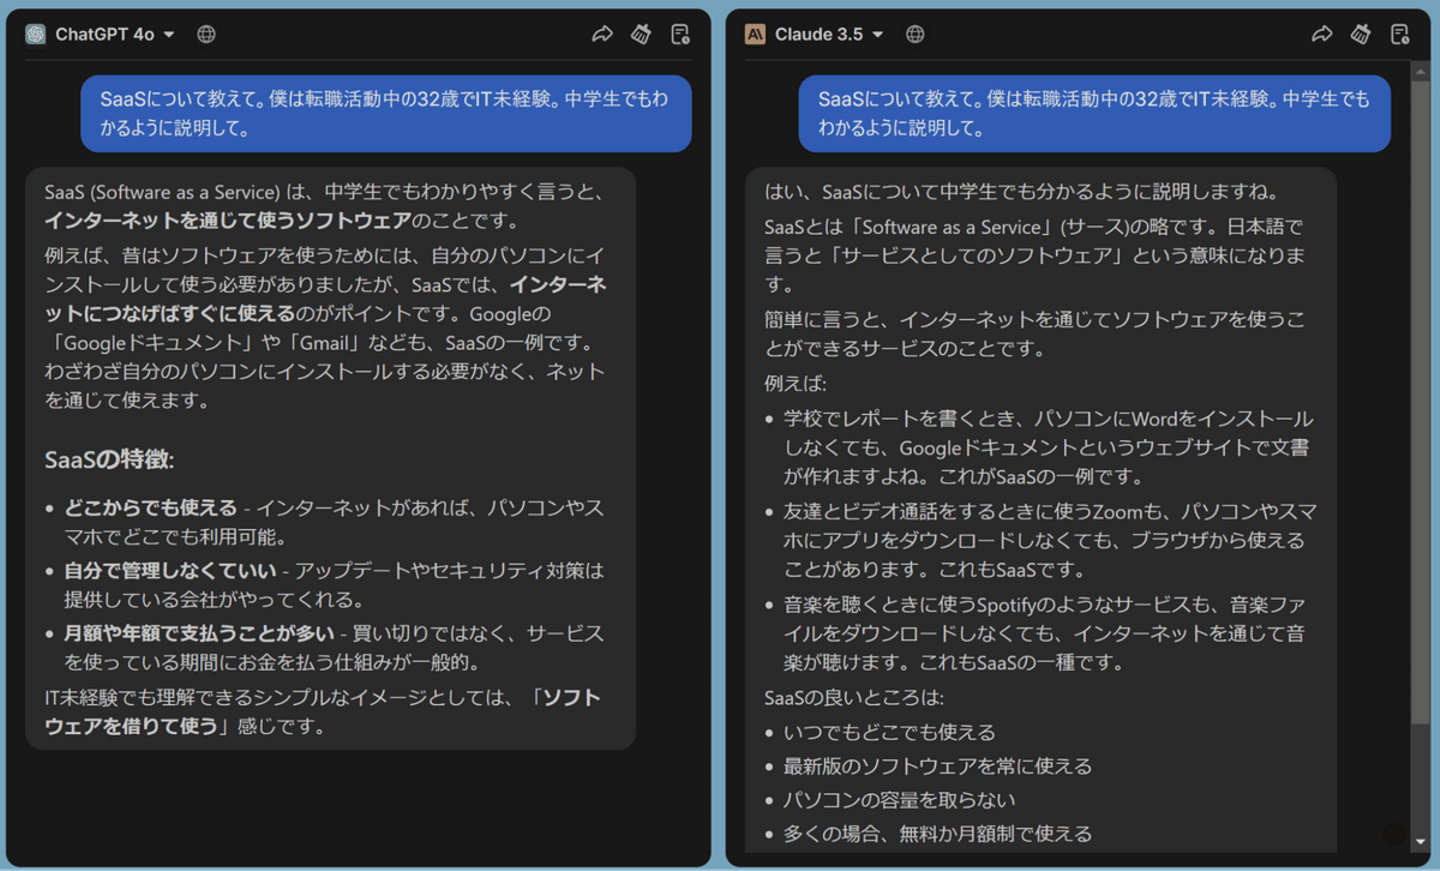Click the bullet "最新版のソフトウェアを常に使える"
Image resolution: width=1440 pixels, height=871 pixels.
pyautogui.click(x=937, y=766)
